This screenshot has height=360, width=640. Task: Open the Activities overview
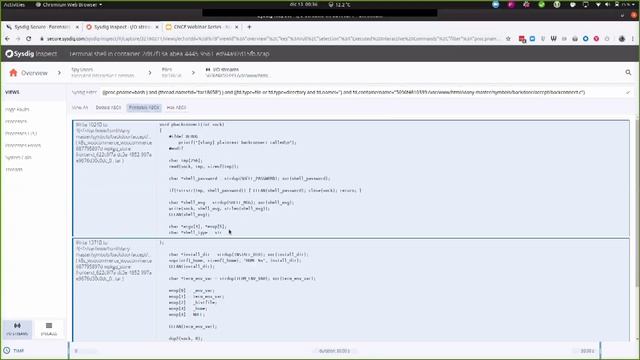[14, 4]
